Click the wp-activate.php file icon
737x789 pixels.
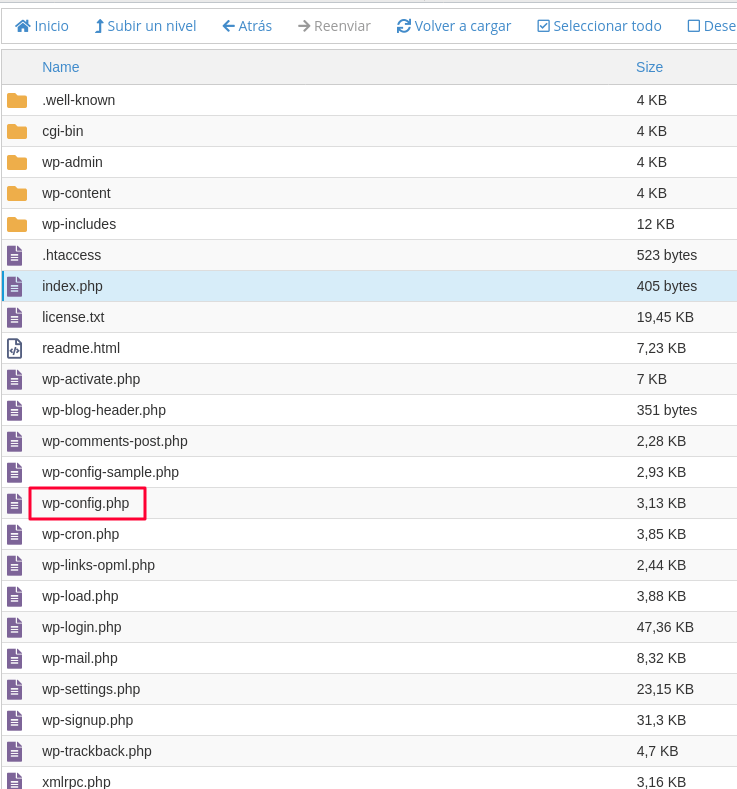pos(15,379)
